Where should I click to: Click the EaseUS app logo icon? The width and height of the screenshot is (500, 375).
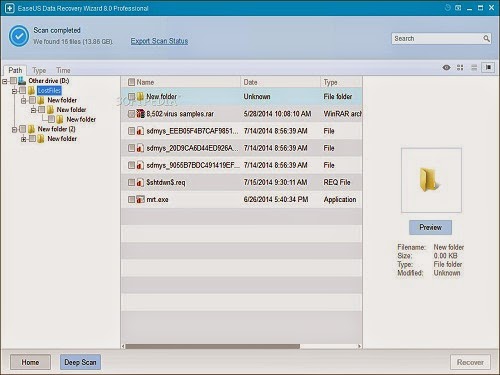point(9,8)
